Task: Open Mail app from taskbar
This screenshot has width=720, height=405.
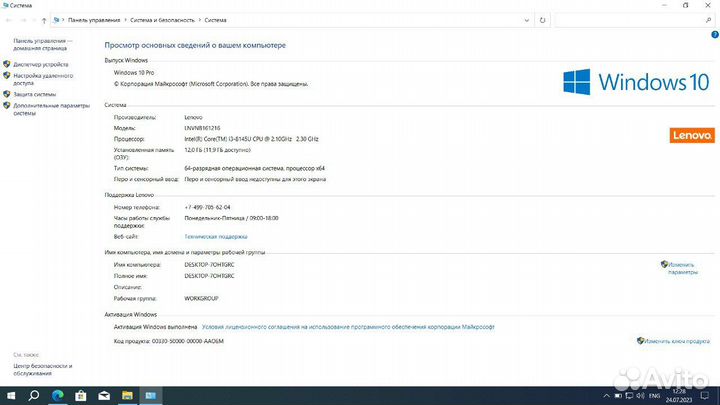Action: tap(104, 395)
